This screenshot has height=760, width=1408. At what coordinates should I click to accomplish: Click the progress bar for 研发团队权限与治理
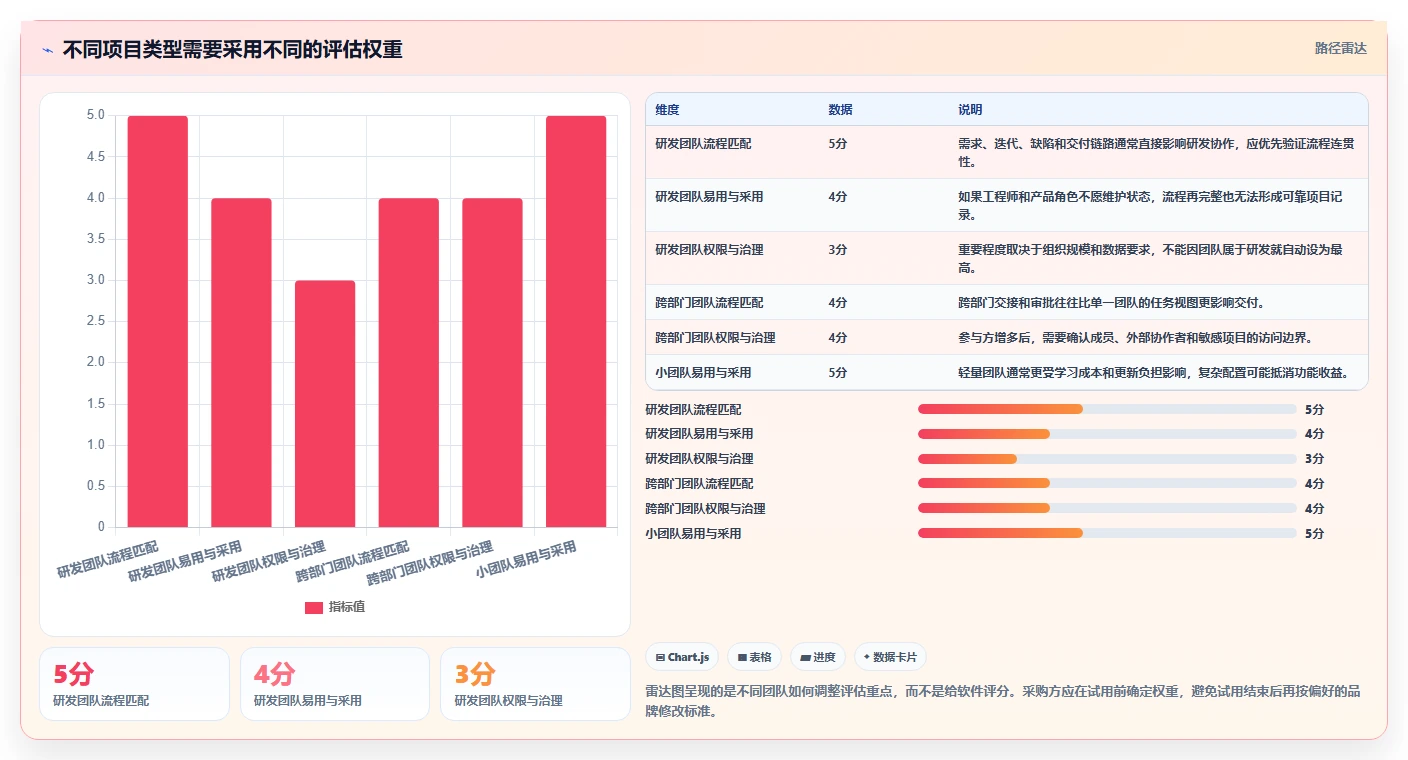[1107, 459]
